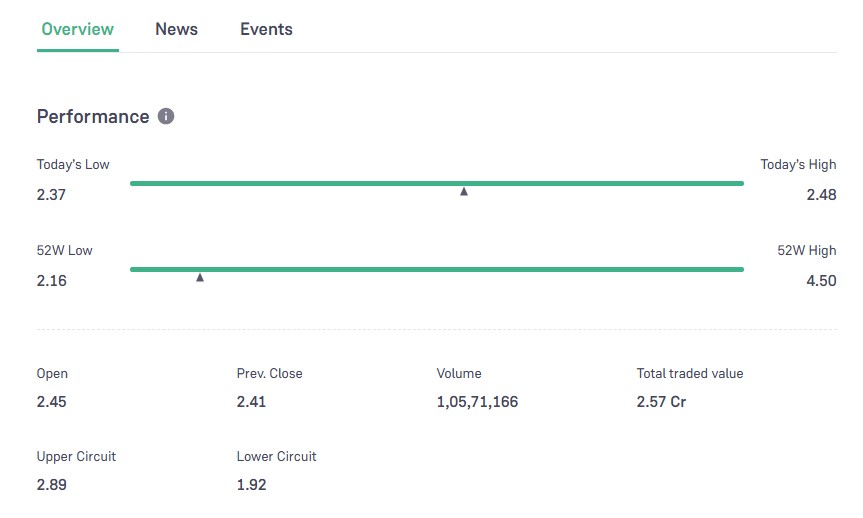
Task: Click the 52W High value 4.50
Action: click(x=821, y=281)
